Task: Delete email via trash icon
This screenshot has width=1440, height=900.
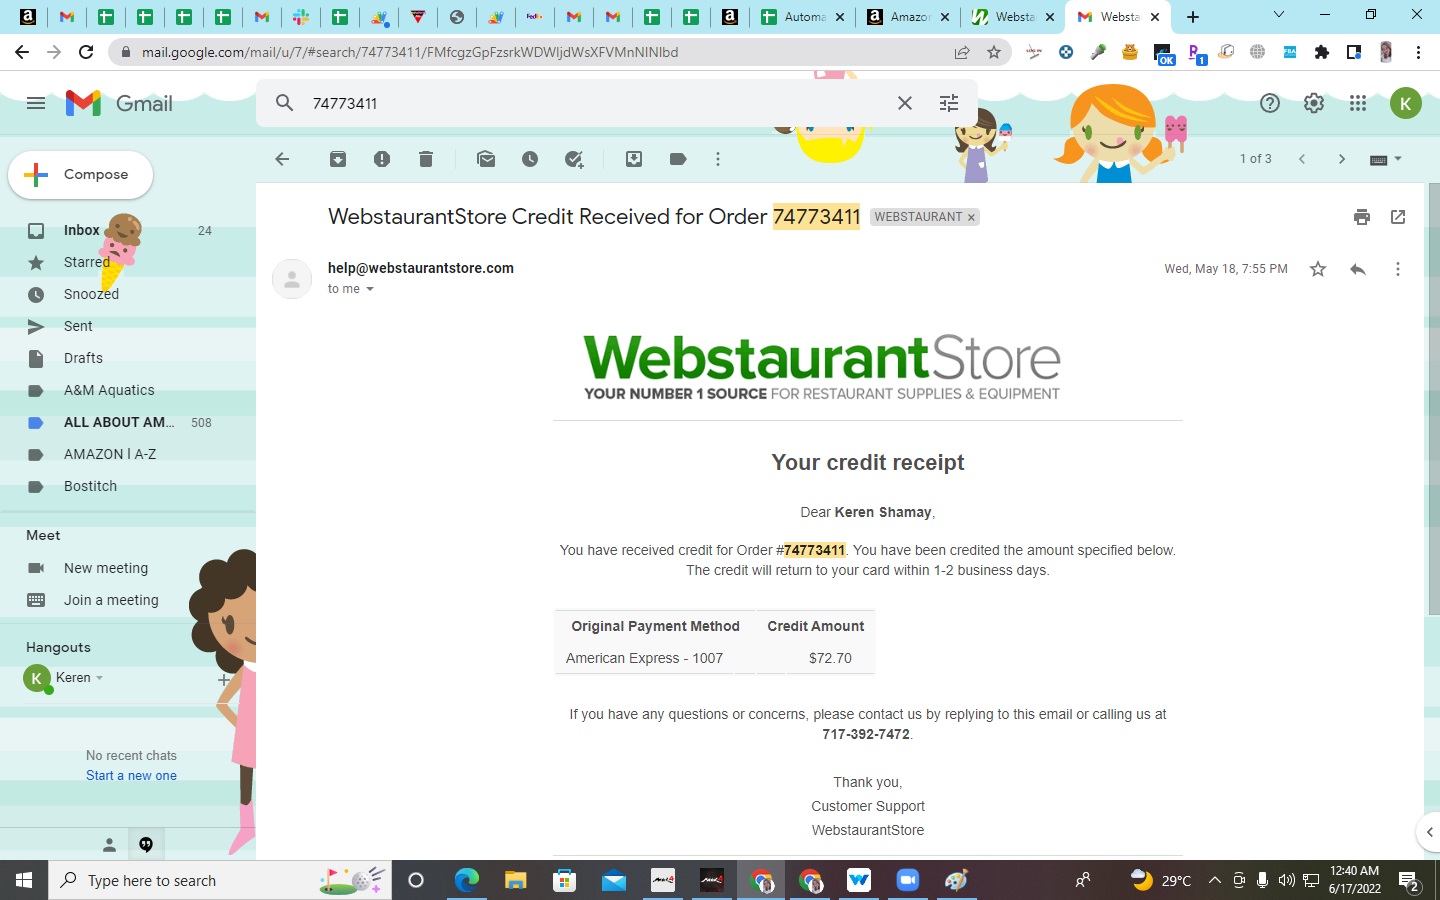Action: (x=426, y=159)
